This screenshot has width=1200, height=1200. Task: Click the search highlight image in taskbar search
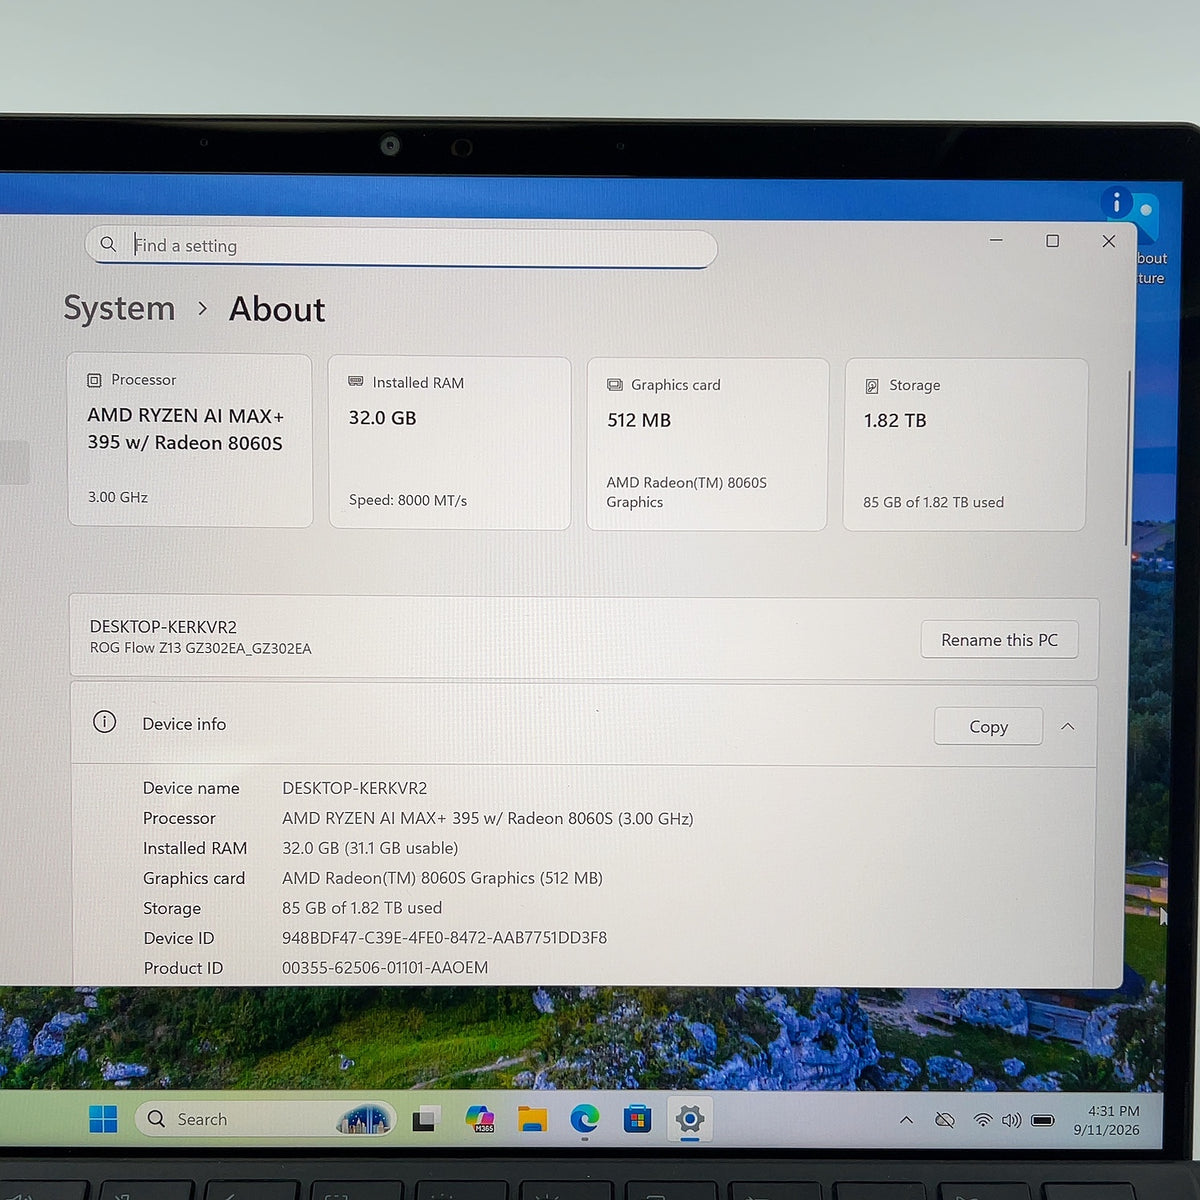point(363,1119)
